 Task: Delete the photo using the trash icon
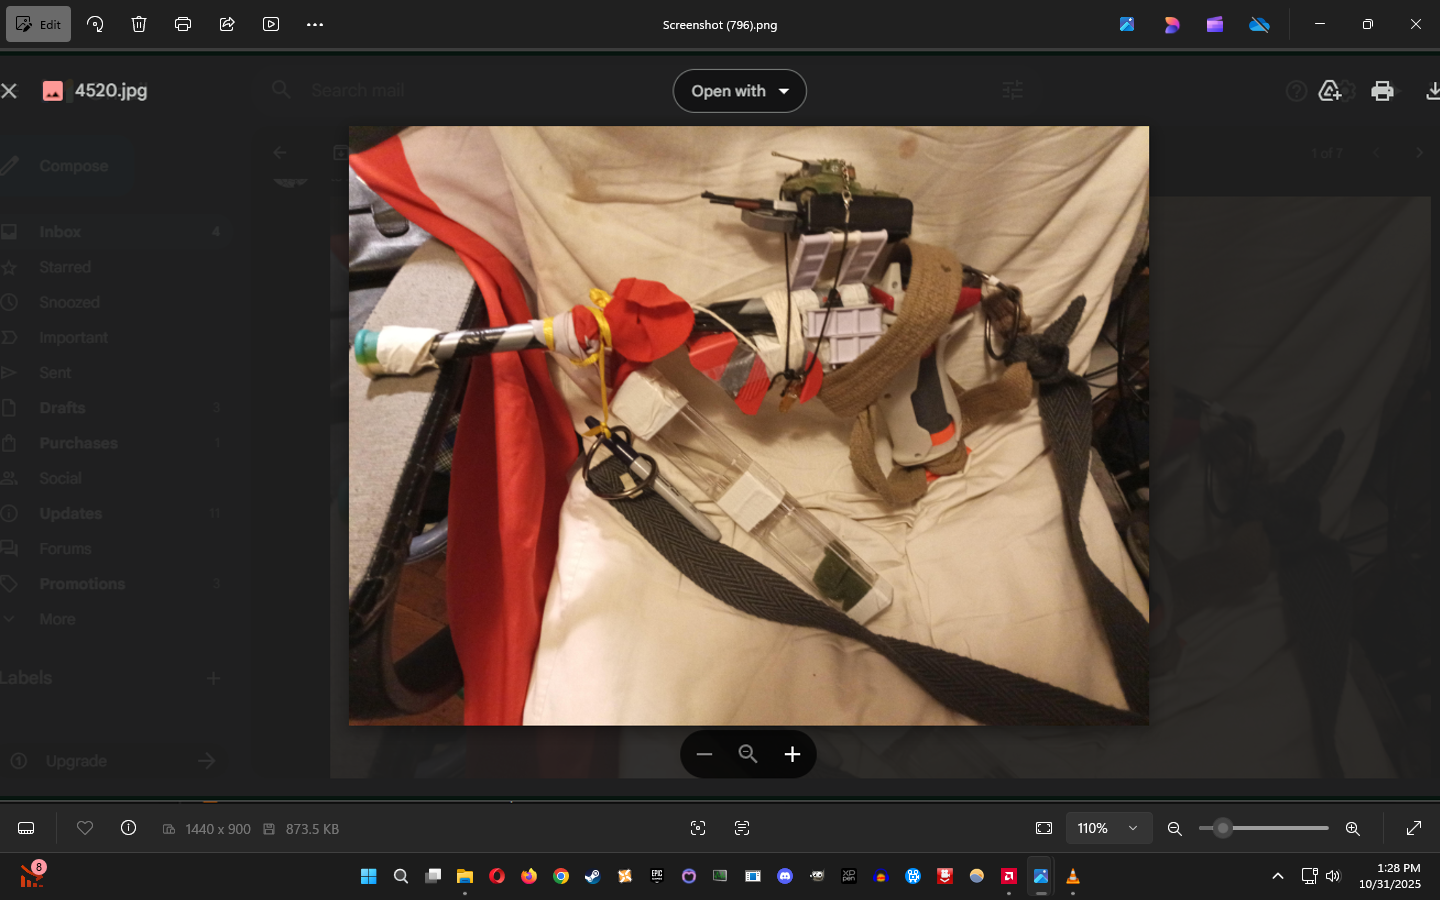tap(139, 24)
